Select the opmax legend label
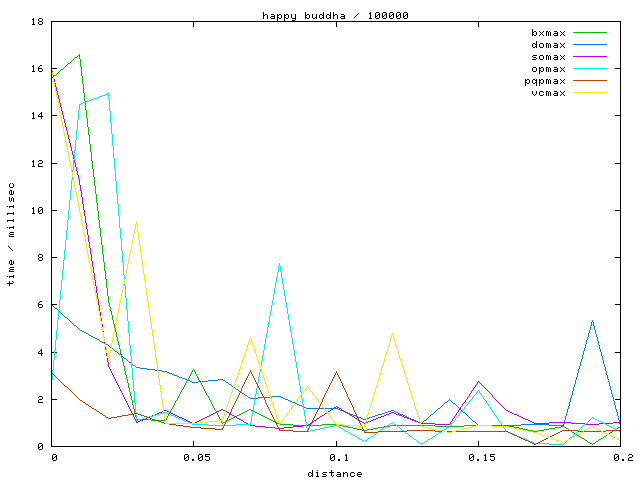Viewport: 640px width, 480px height. click(548, 69)
